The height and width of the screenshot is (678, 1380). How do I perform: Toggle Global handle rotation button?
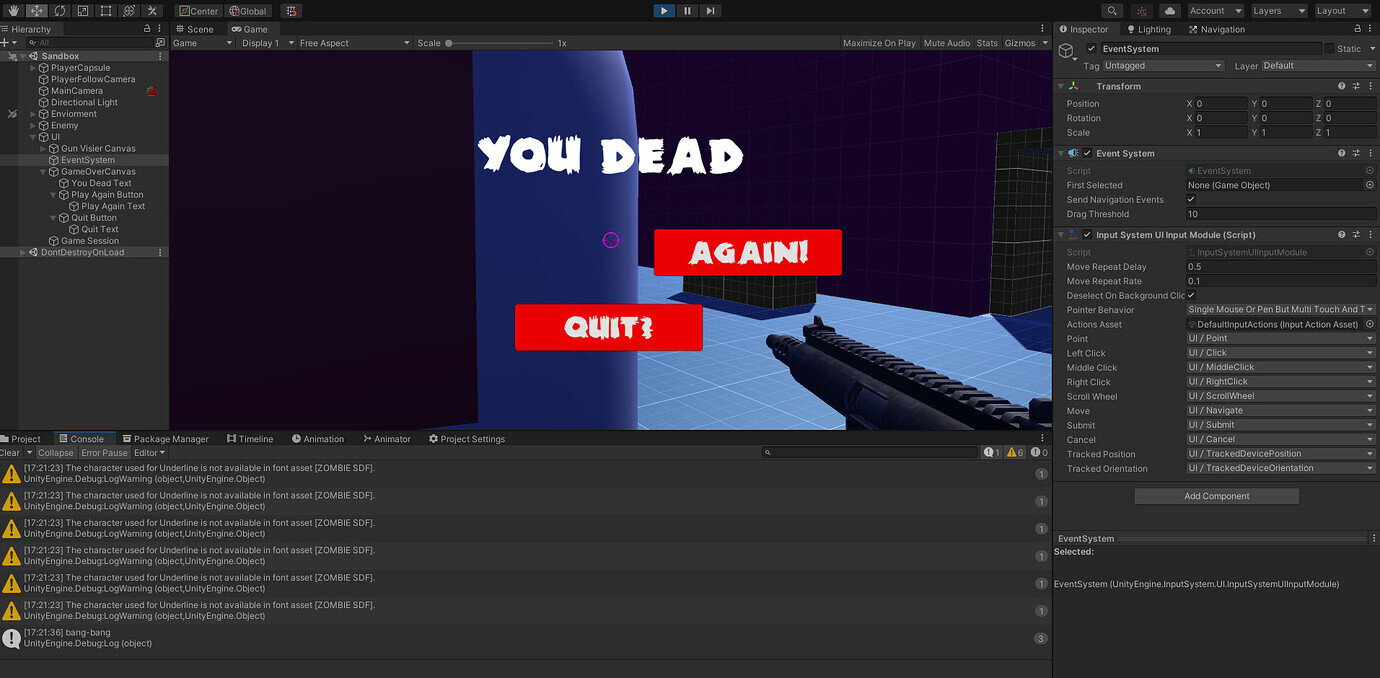[x=249, y=10]
